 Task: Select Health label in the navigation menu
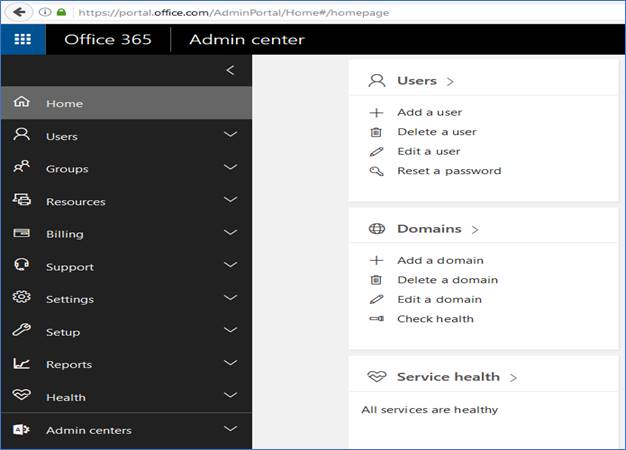point(66,397)
